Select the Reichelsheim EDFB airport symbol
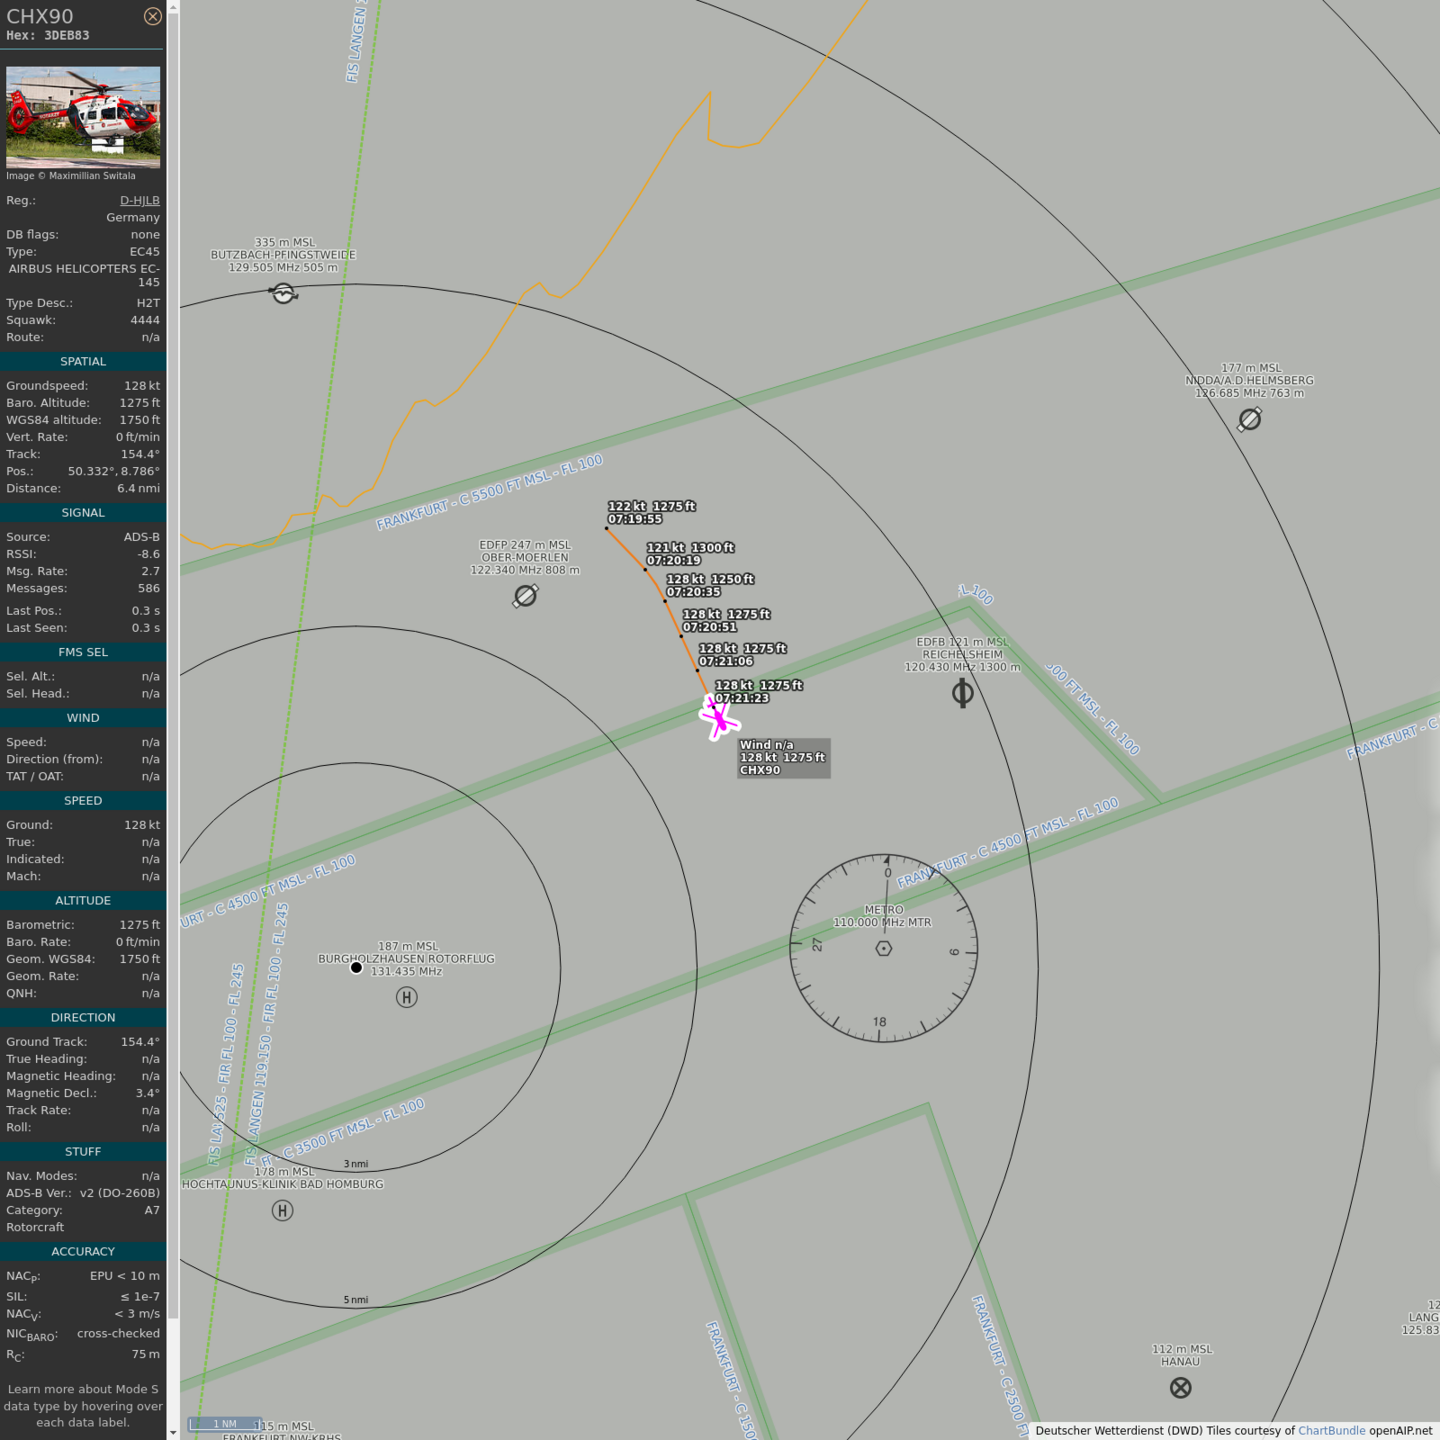1440x1440 pixels. pyautogui.click(x=962, y=693)
